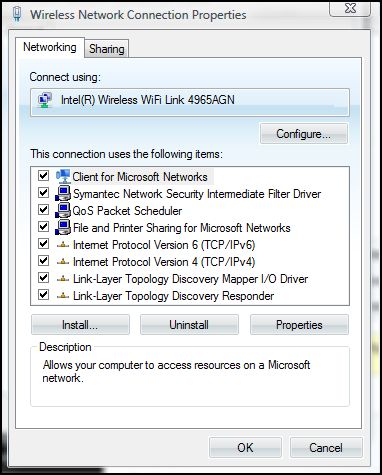Click the Install... button
The image size is (382, 475).
point(80,325)
